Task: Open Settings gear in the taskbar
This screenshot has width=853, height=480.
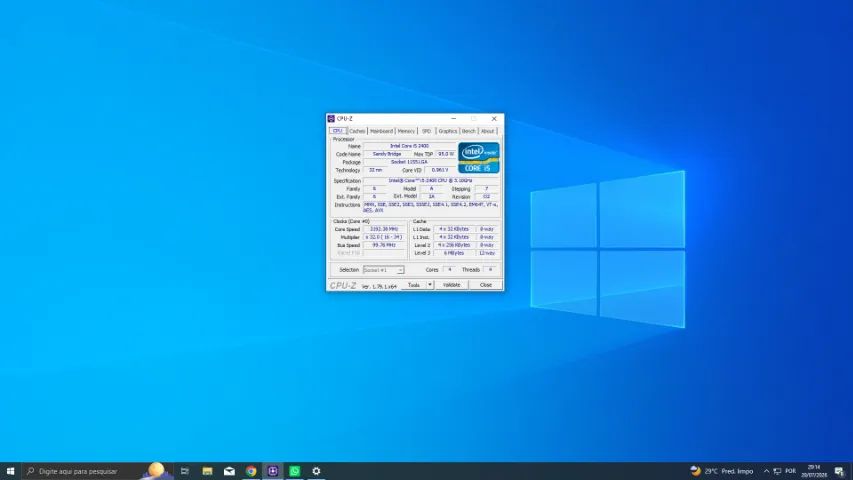Action: (x=316, y=471)
